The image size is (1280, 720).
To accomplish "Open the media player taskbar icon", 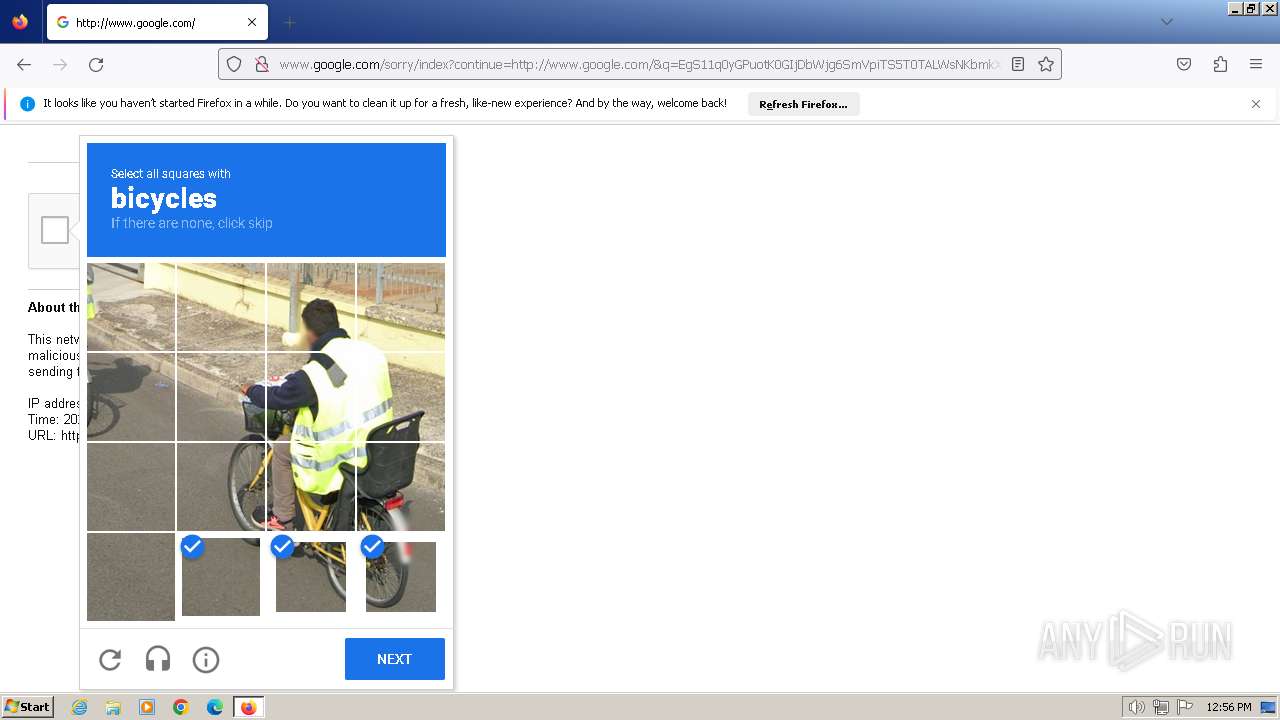I will (147, 707).
